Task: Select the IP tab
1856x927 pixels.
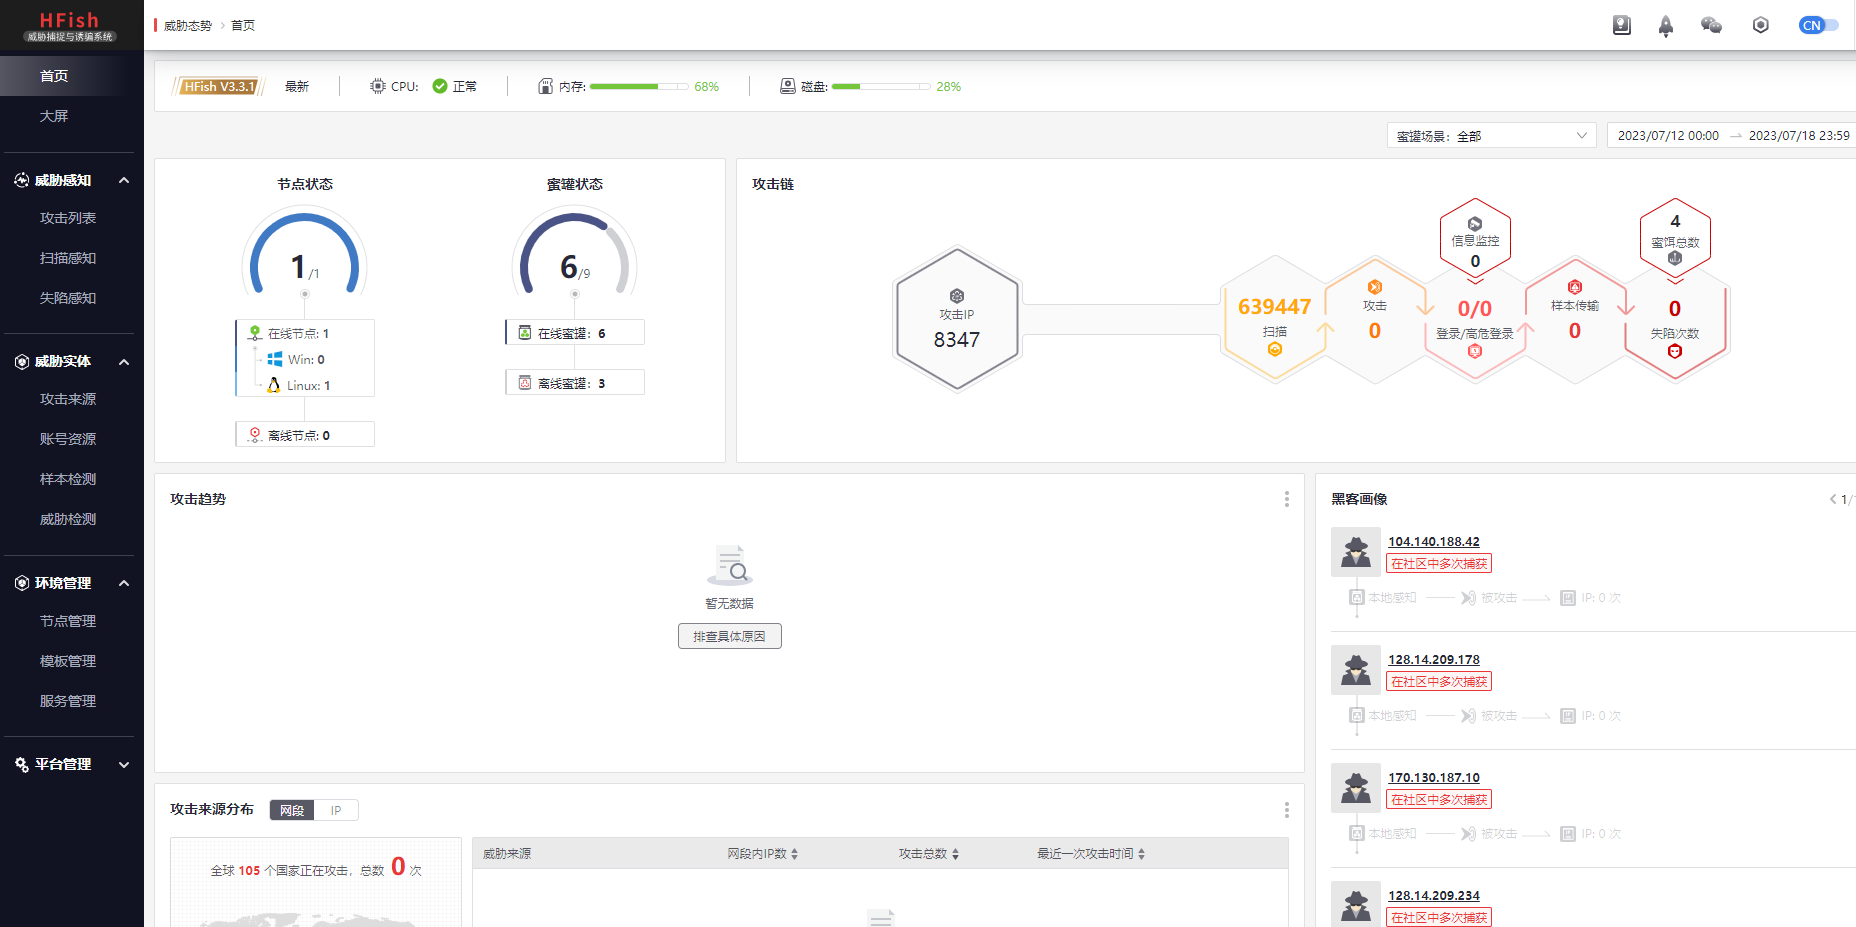Action: coord(336,810)
